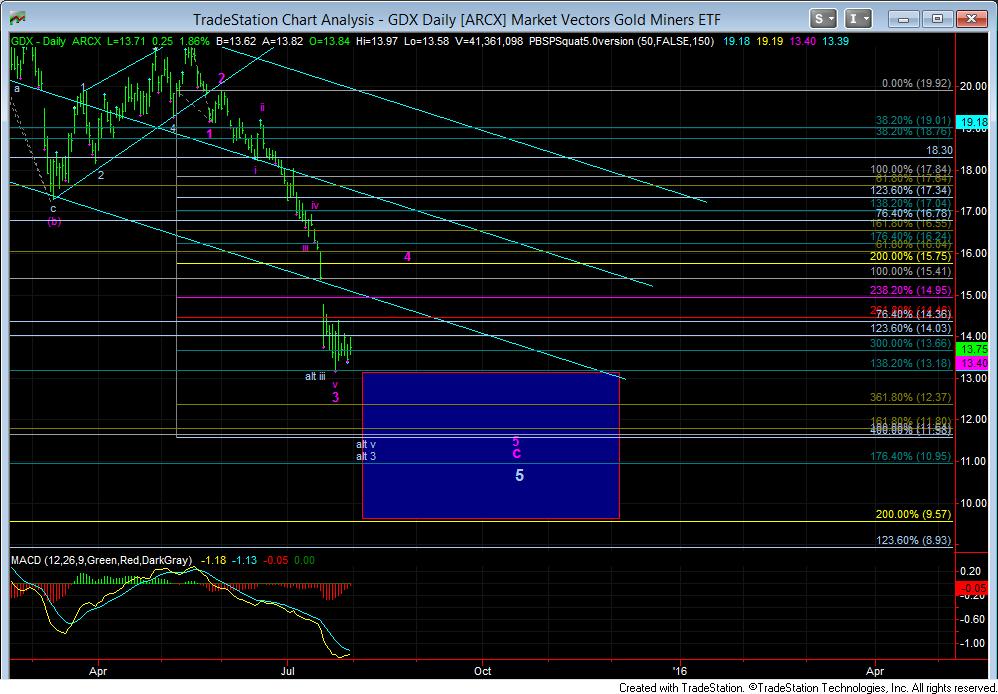Click the '100.00% (15.41)' Fibonacci label

(911, 271)
